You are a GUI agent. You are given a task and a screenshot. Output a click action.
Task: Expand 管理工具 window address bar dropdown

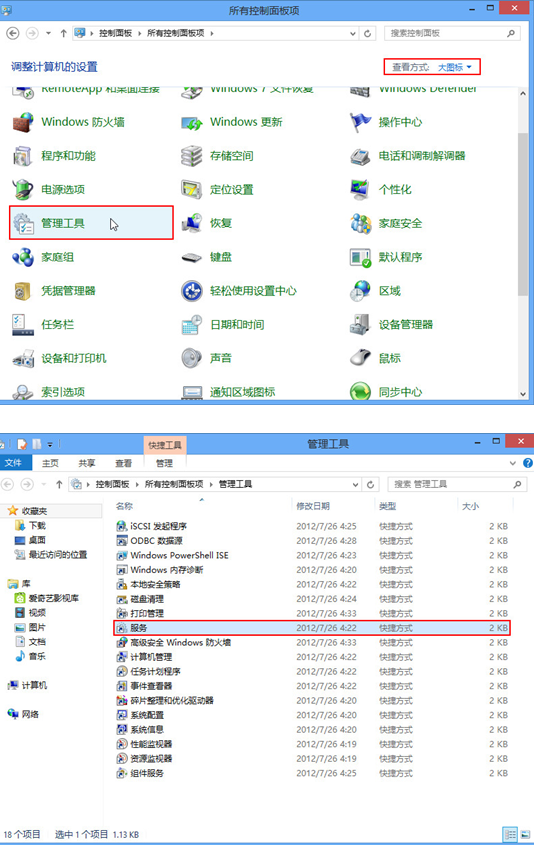355,485
